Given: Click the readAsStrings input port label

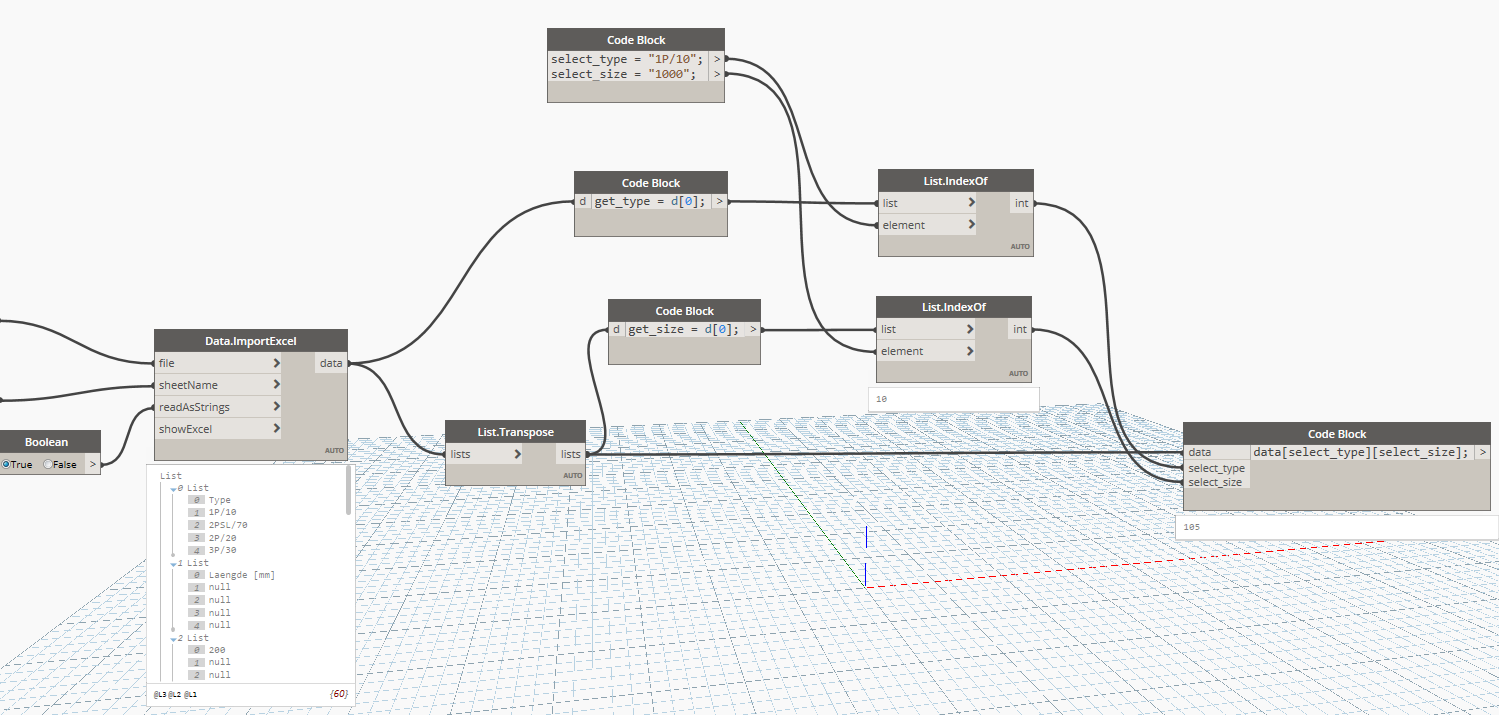Looking at the screenshot, I should click(194, 407).
